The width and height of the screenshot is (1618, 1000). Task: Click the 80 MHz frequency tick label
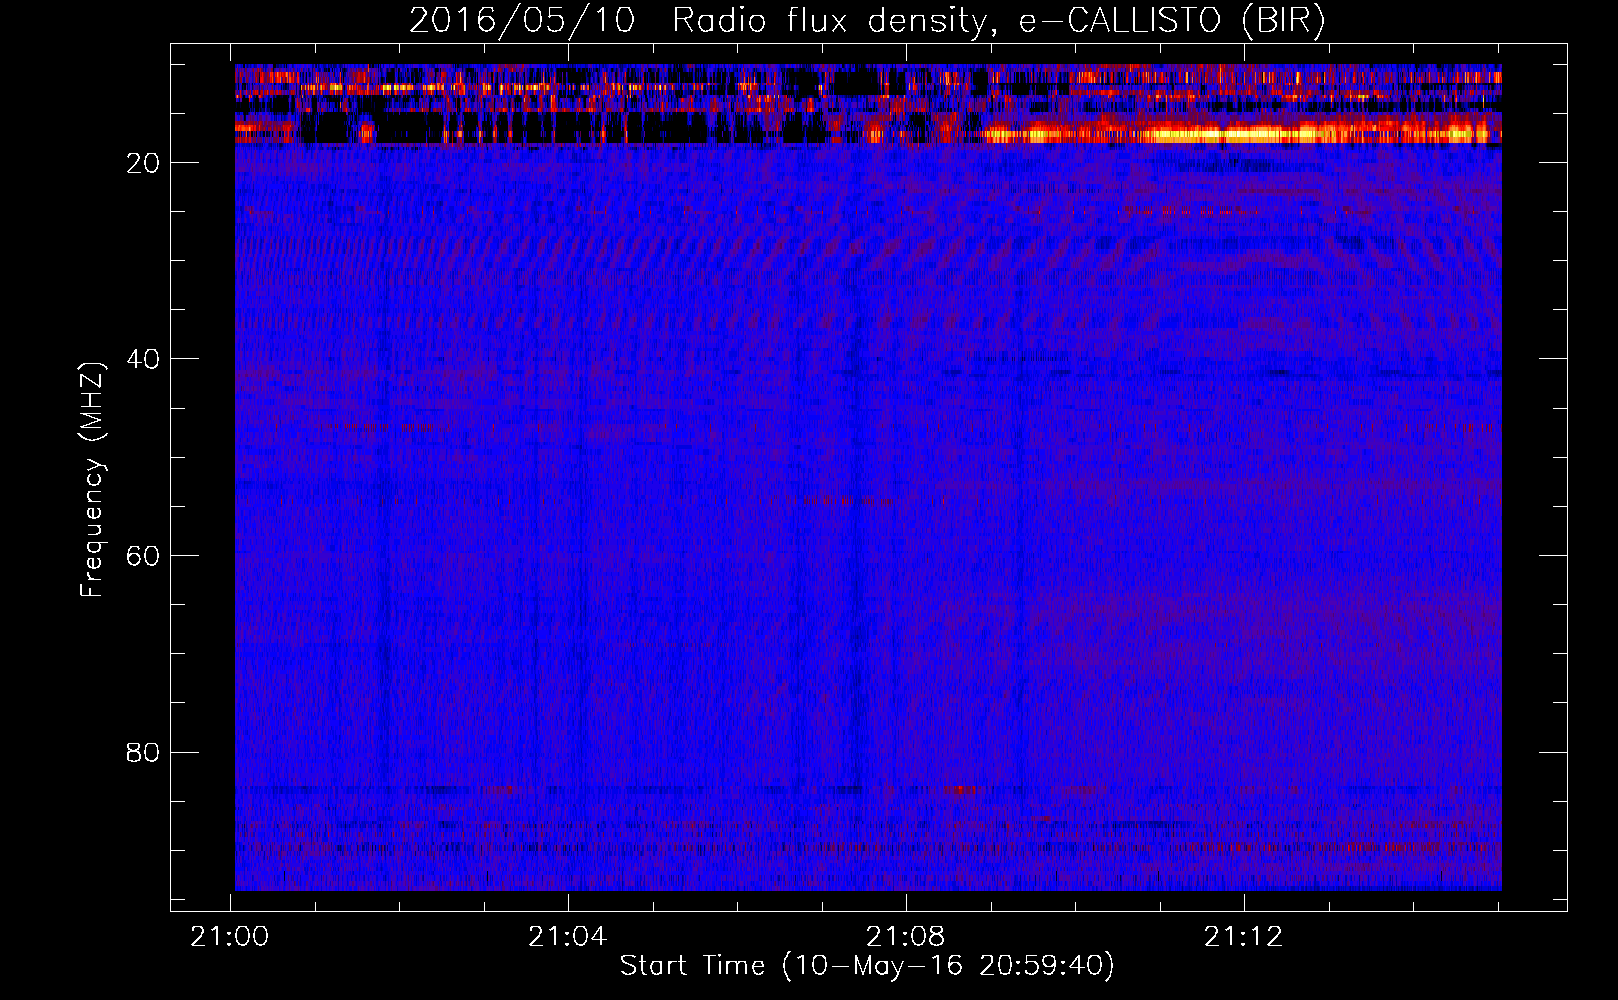(x=143, y=752)
